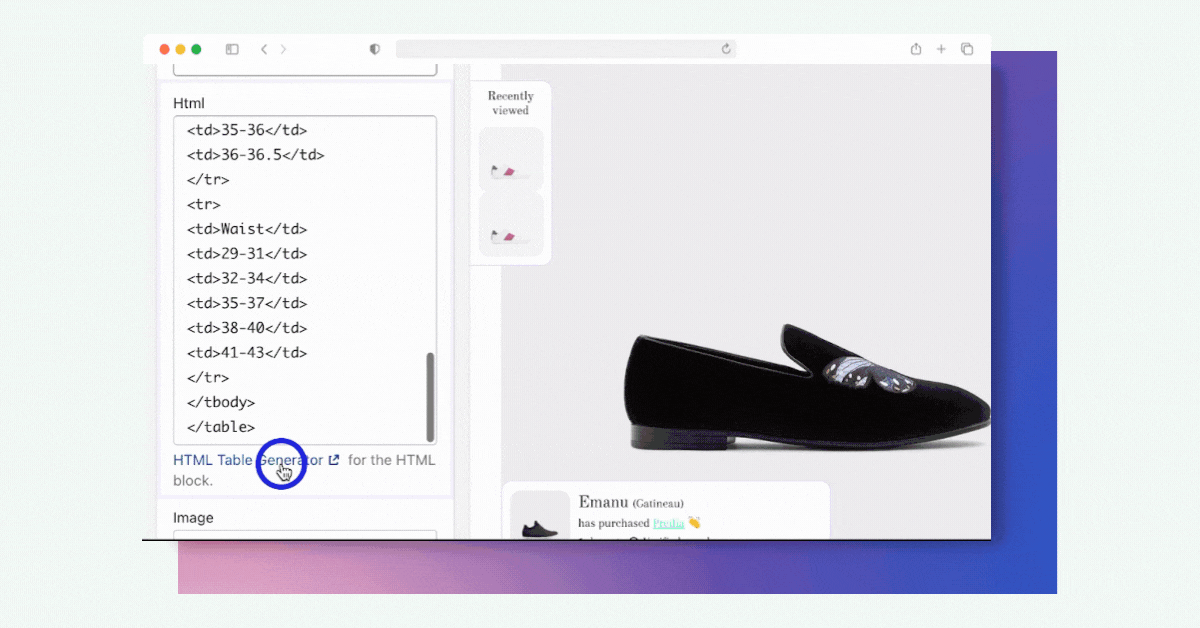This screenshot has width=1200, height=628.
Task: Go back with the browser back arrow
Action: (264, 49)
